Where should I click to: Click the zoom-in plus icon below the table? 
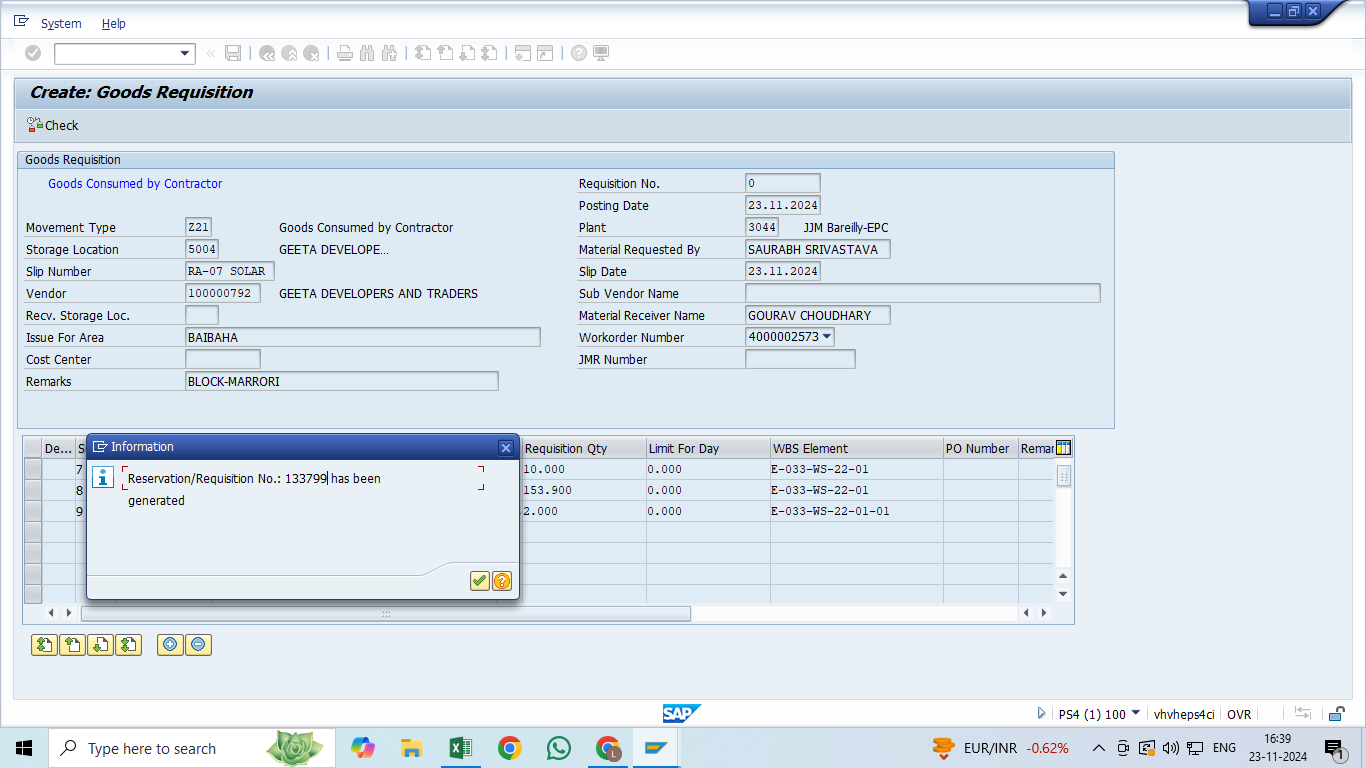(x=170, y=645)
